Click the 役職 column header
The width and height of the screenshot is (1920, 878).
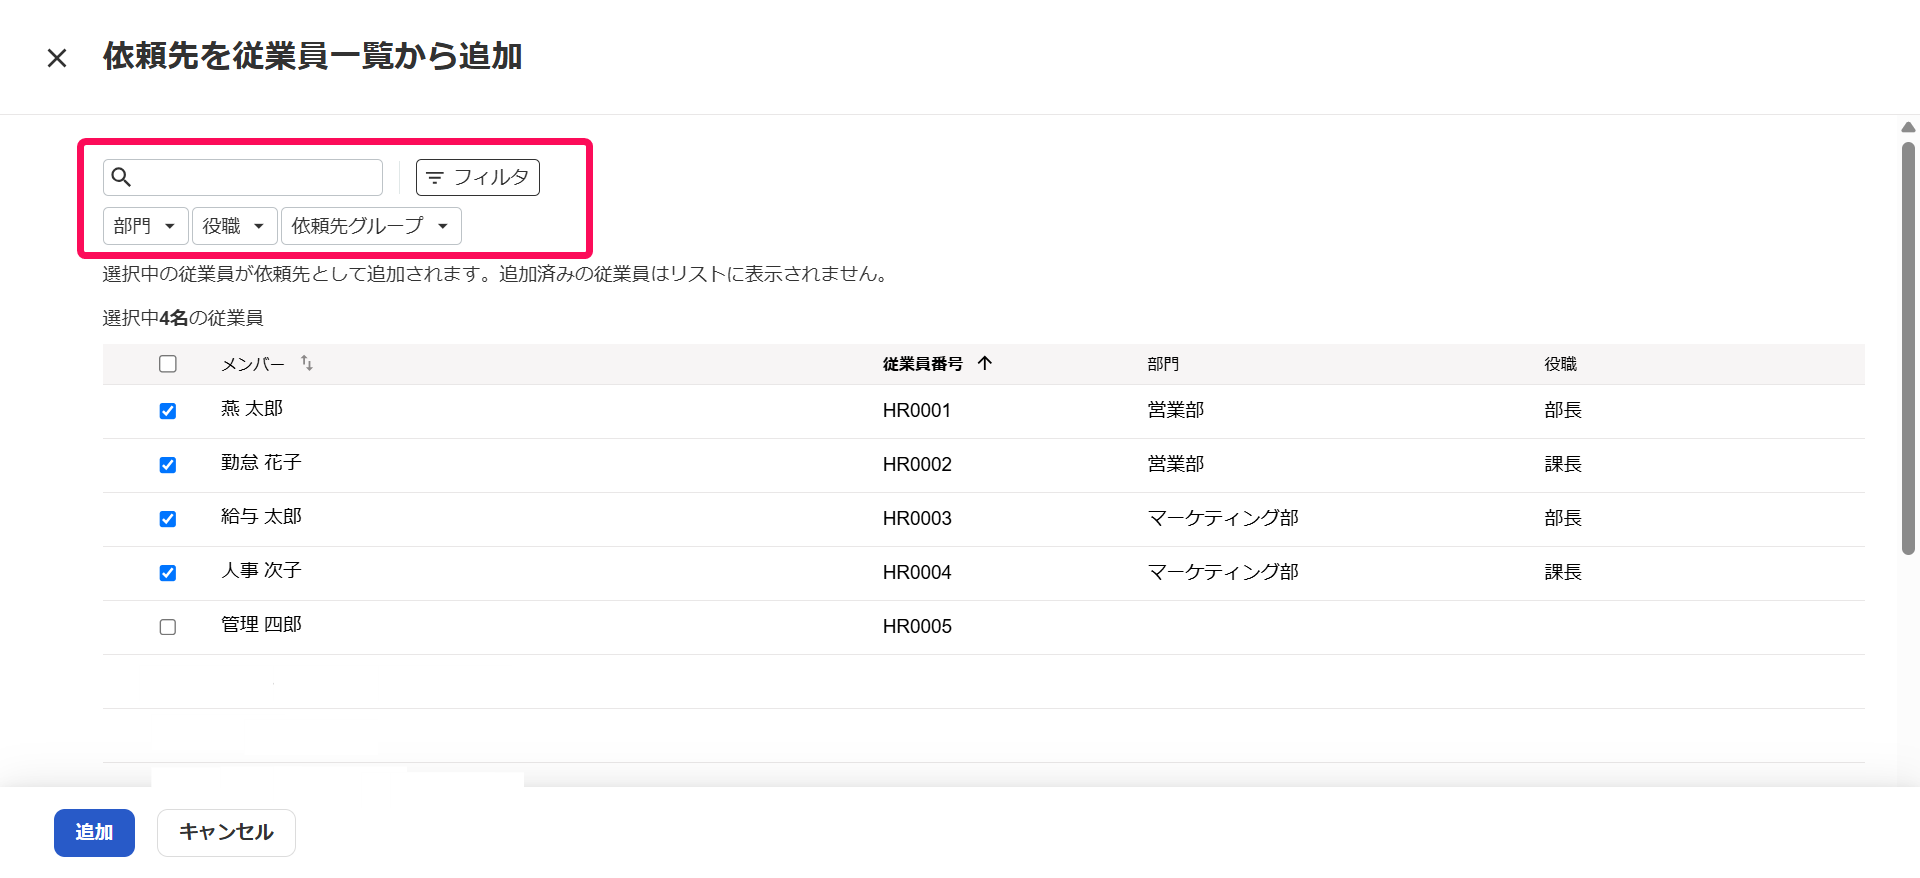[x=1560, y=364]
